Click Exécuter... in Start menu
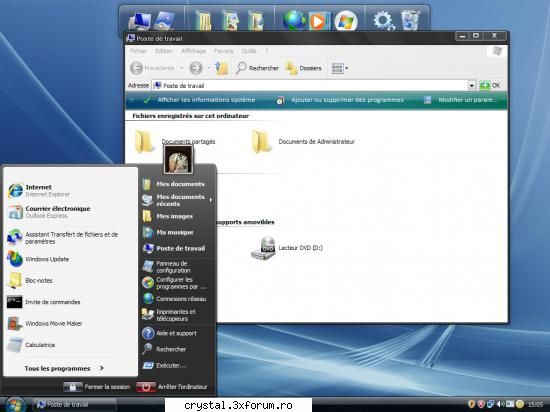550x412 pixels. (x=164, y=365)
